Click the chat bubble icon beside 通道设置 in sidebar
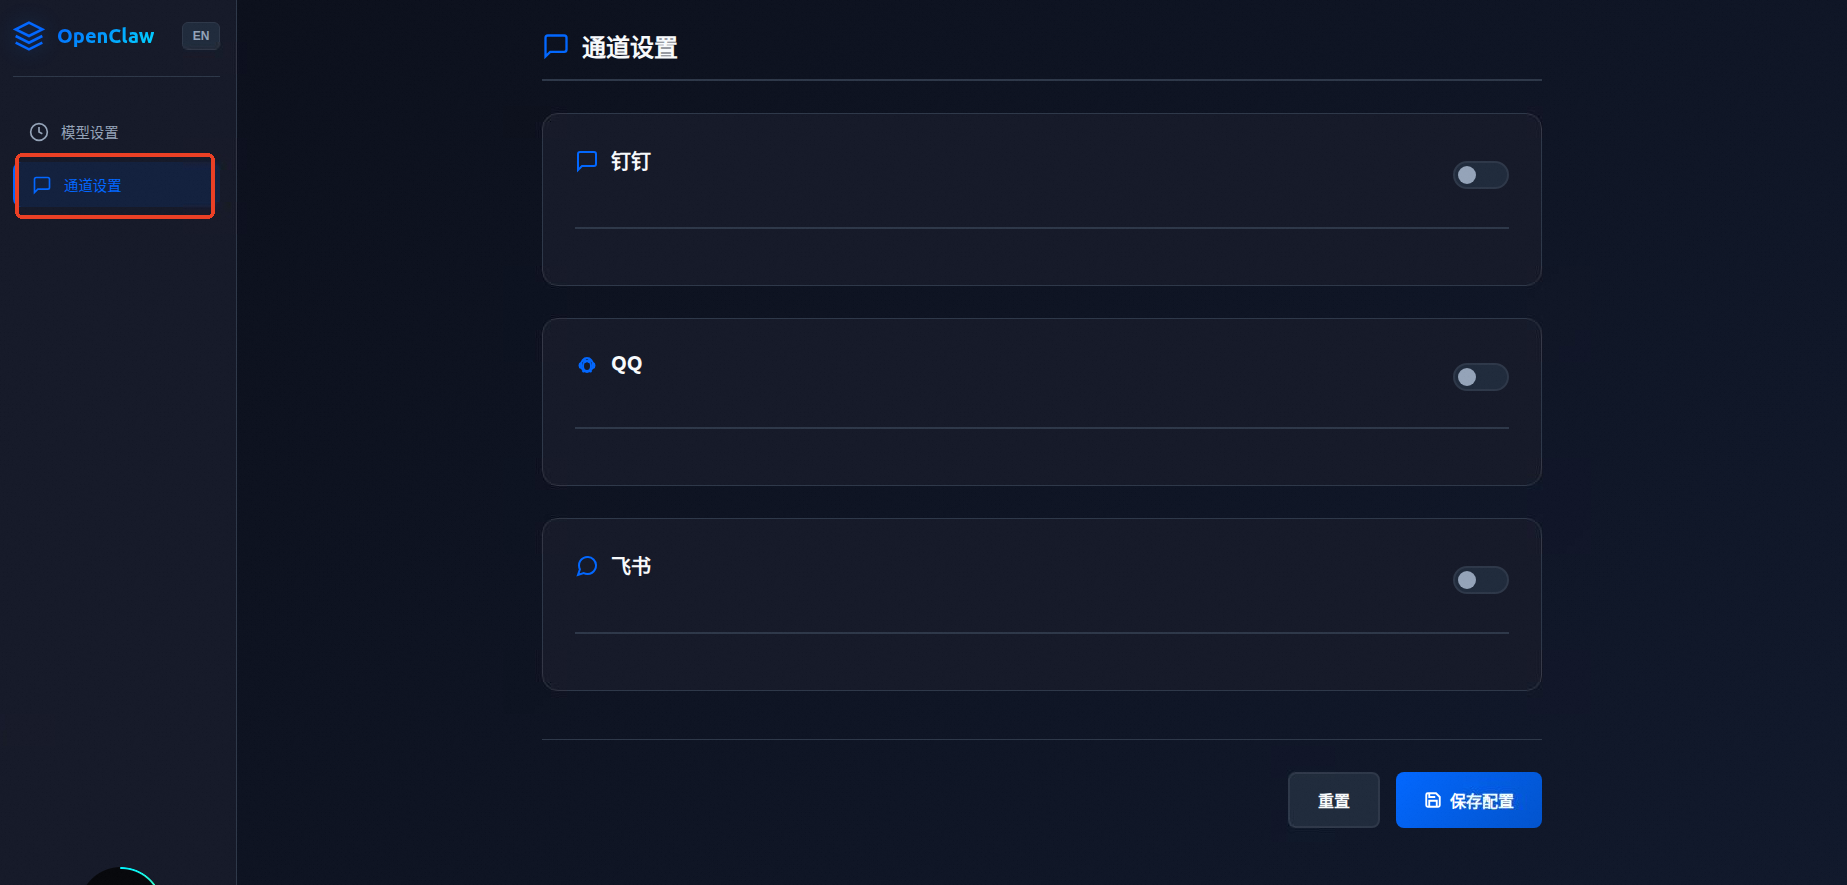The width and height of the screenshot is (1847, 885). coord(42,185)
